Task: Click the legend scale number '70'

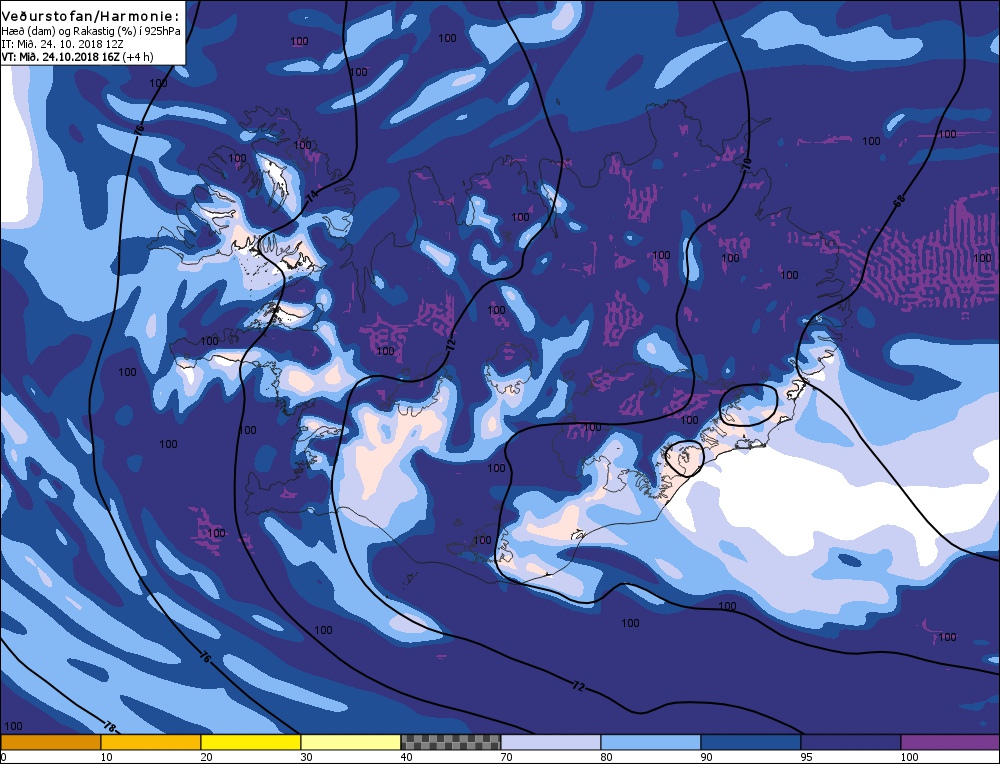Action: 506,757
